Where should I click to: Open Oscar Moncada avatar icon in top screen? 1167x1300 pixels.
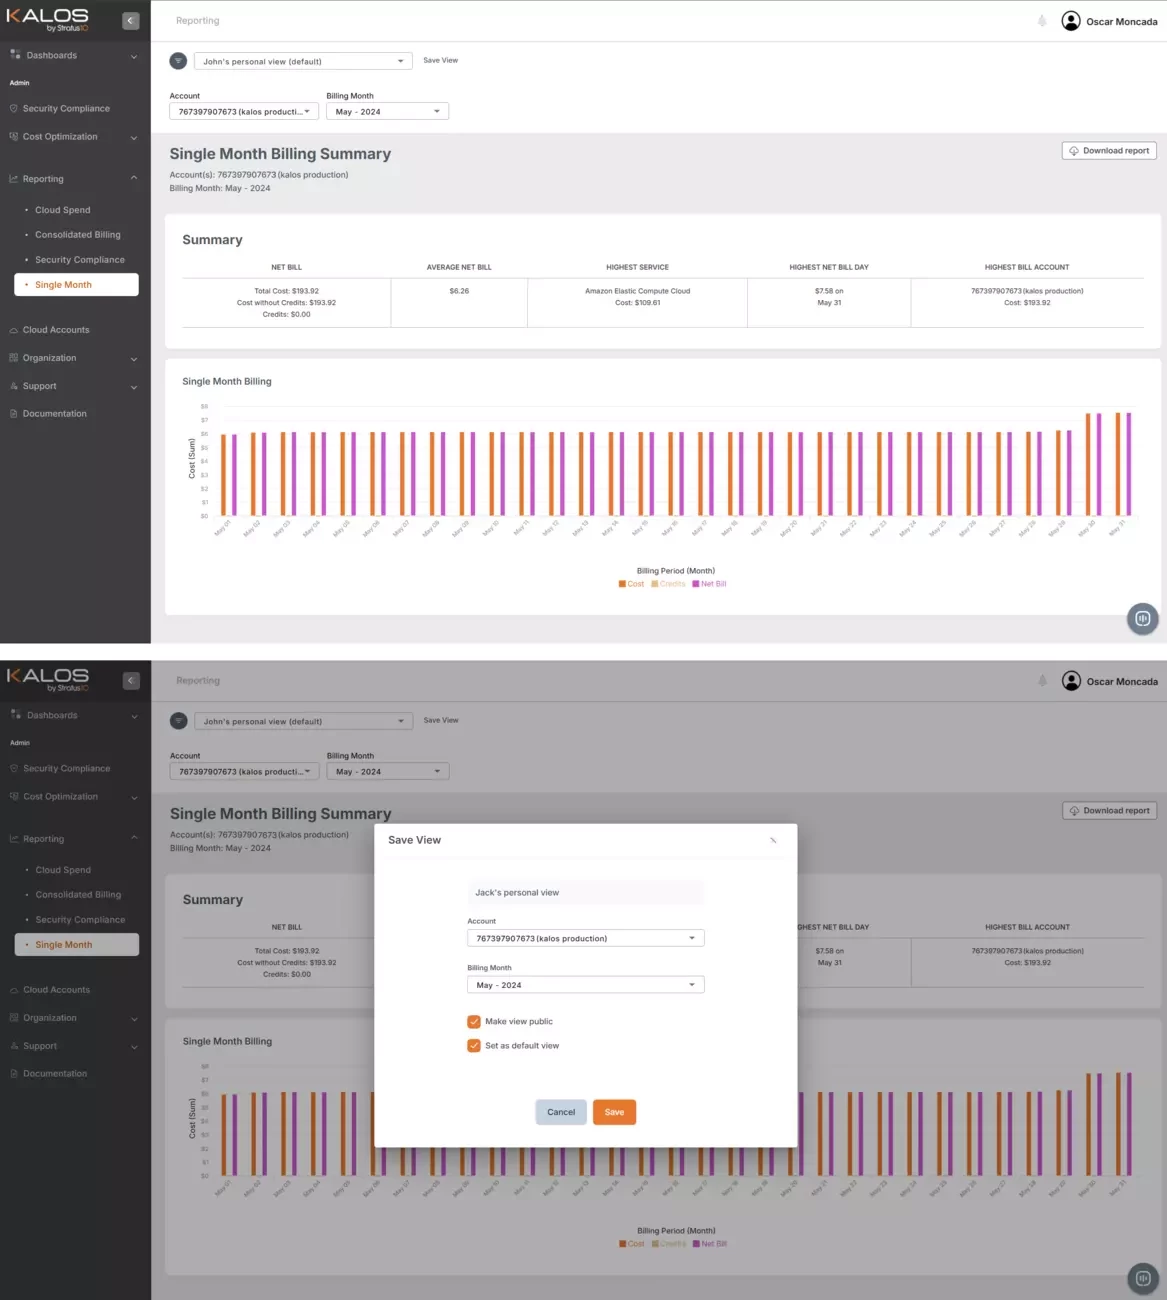[x=1071, y=21]
